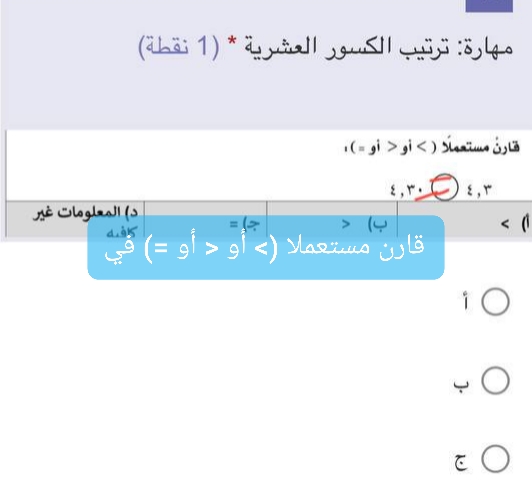The height and width of the screenshot is (494, 532).
Task: Click table cell أ) with less-than sign
Action: (x=464, y=219)
